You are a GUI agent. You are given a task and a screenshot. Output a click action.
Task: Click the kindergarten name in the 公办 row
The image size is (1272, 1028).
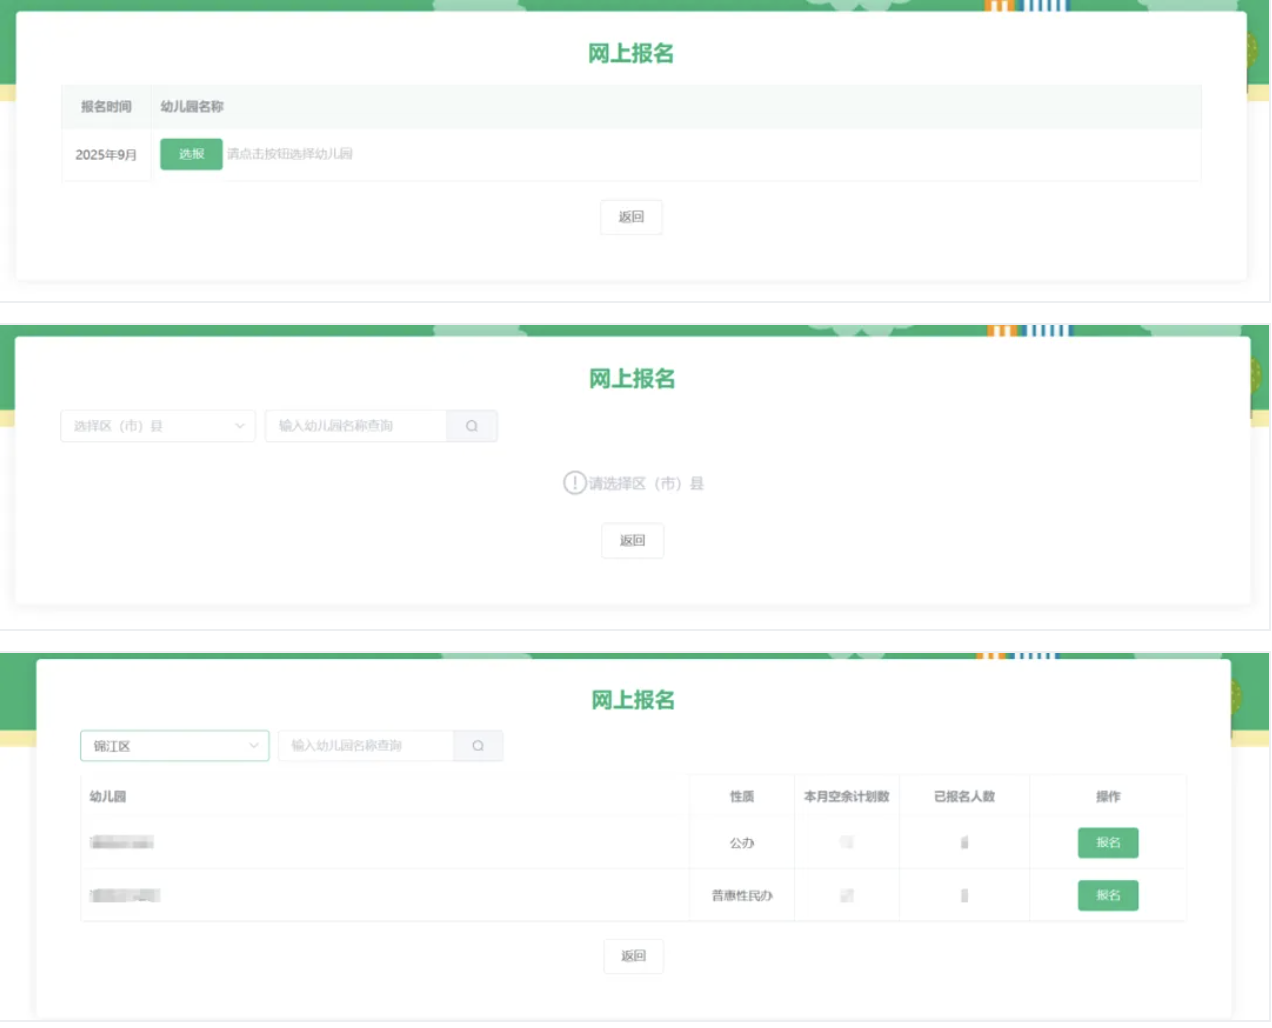pyautogui.click(x=122, y=843)
